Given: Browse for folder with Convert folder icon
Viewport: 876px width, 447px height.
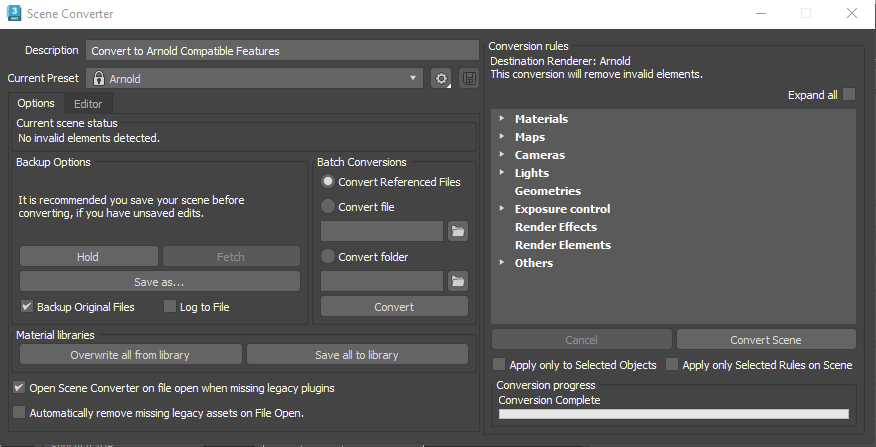Looking at the screenshot, I should [x=458, y=280].
